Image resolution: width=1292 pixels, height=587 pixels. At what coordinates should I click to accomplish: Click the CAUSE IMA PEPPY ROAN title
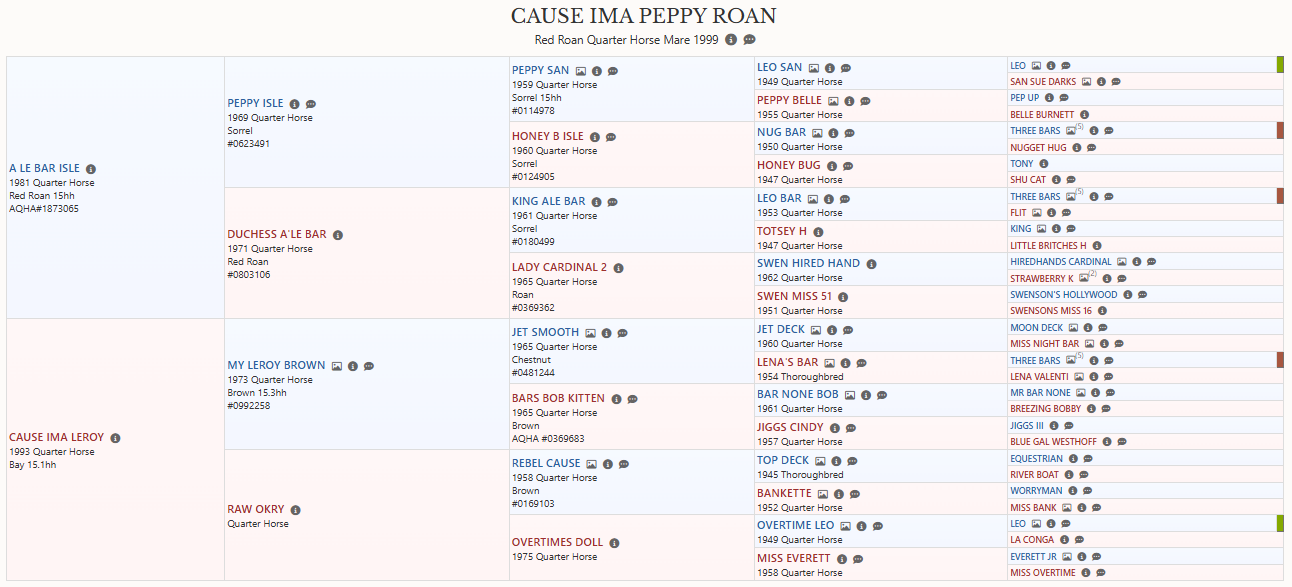[644, 16]
